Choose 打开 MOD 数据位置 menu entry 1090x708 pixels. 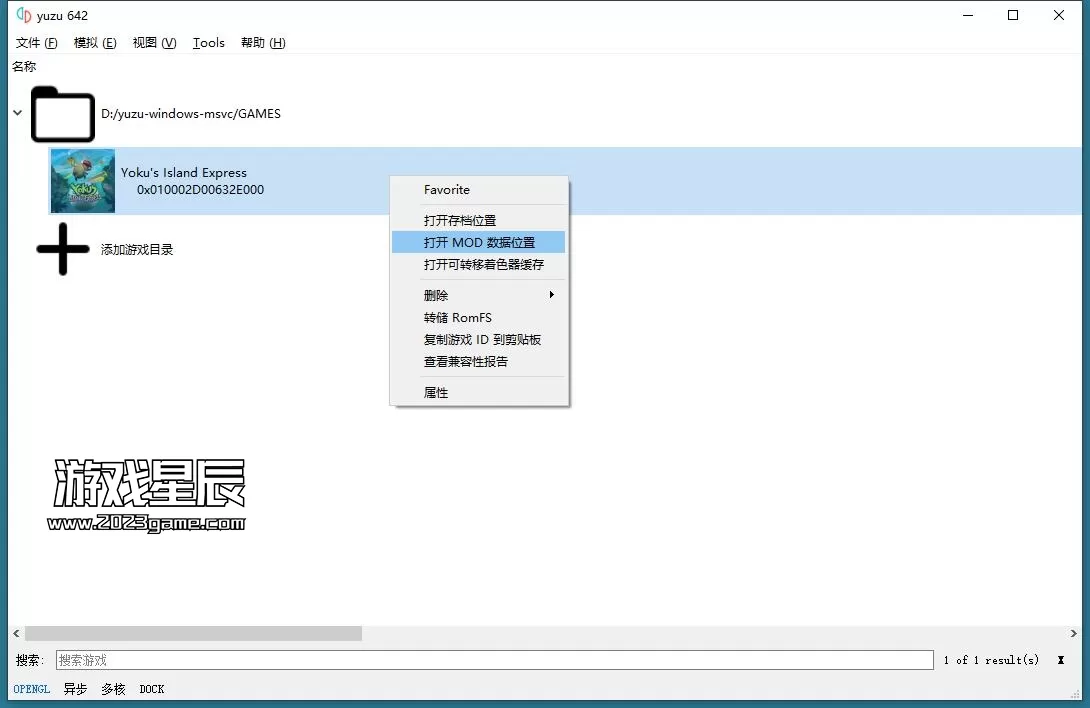tap(479, 242)
